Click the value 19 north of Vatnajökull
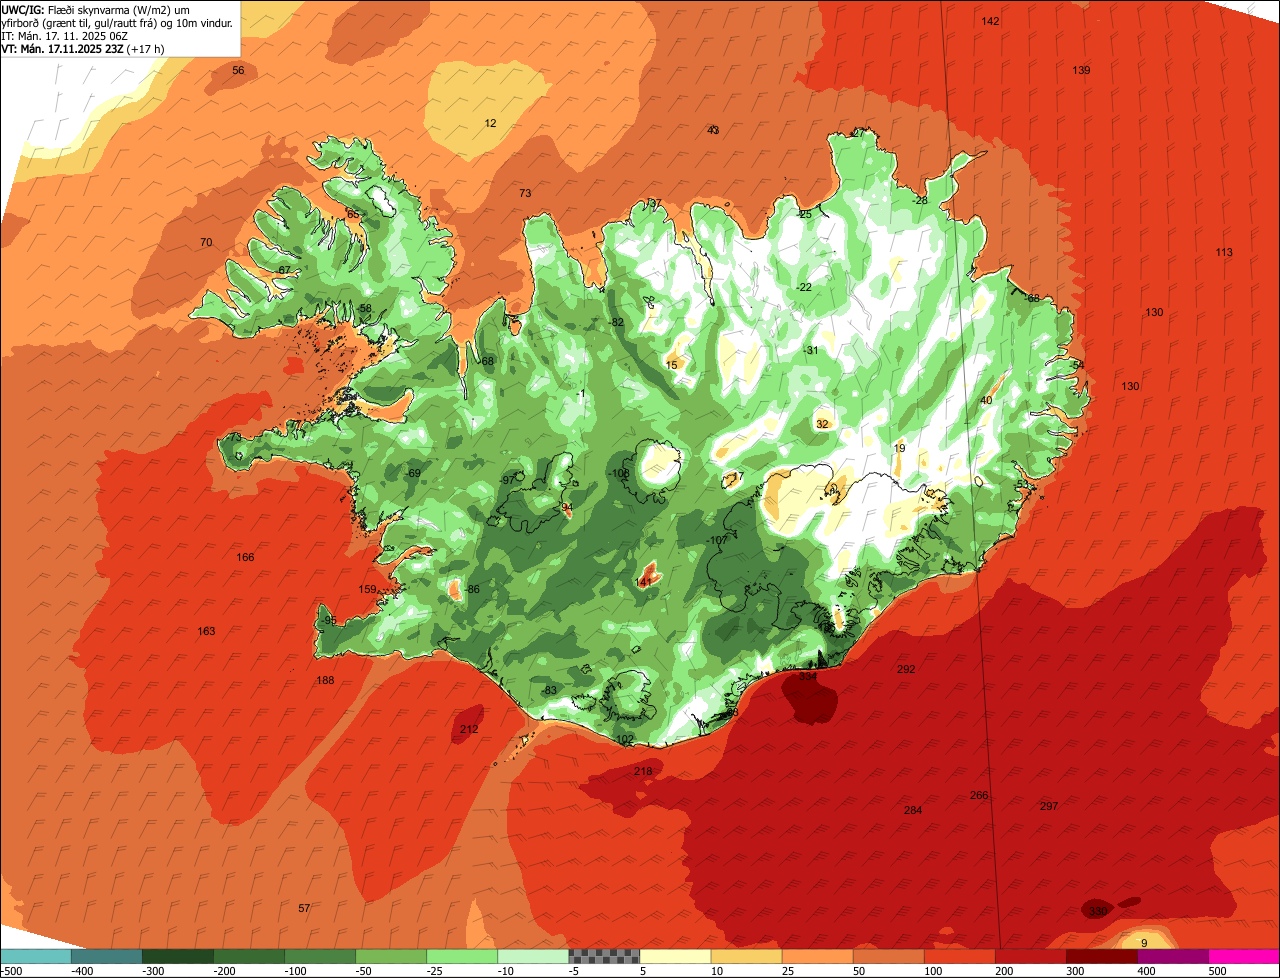Image resolution: width=1280 pixels, height=978 pixels. 899,448
